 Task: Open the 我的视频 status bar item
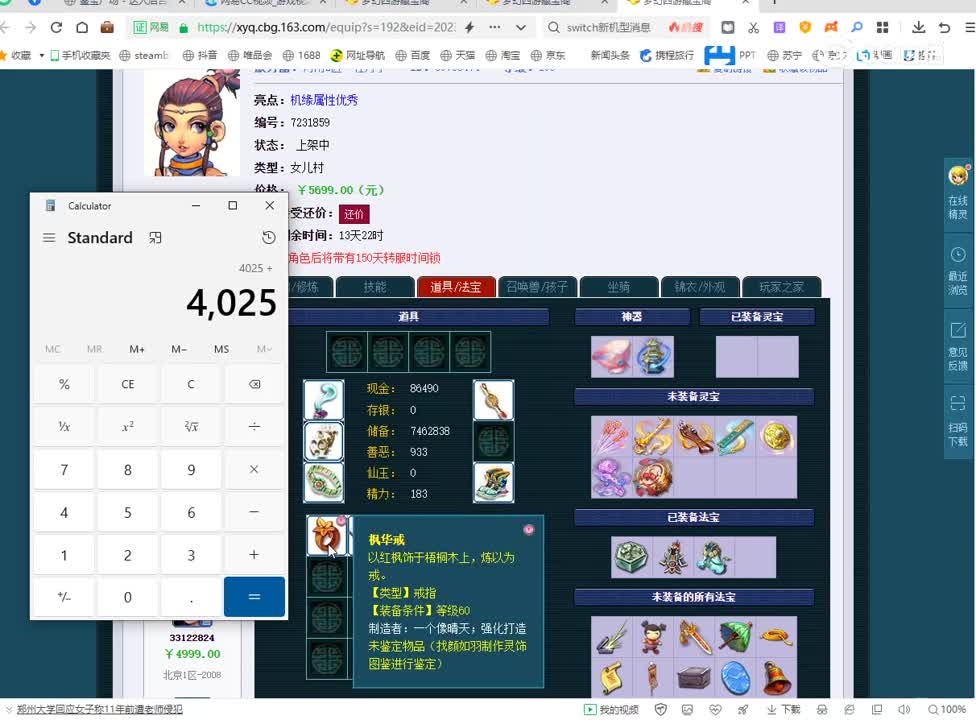pyautogui.click(x=611, y=709)
